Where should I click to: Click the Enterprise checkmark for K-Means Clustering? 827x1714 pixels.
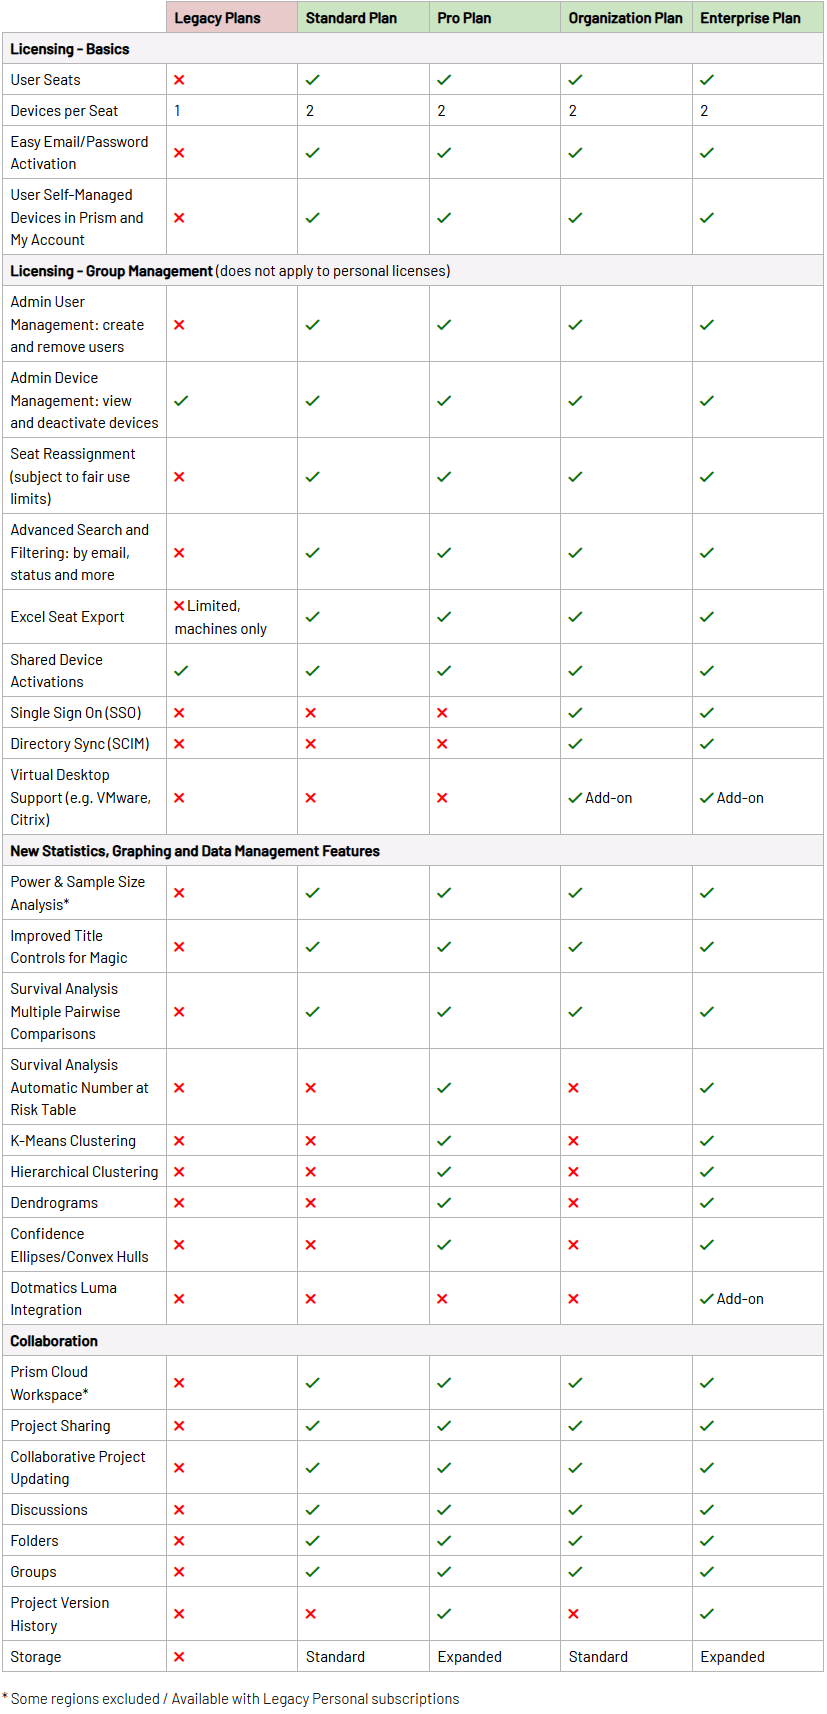coord(707,1141)
